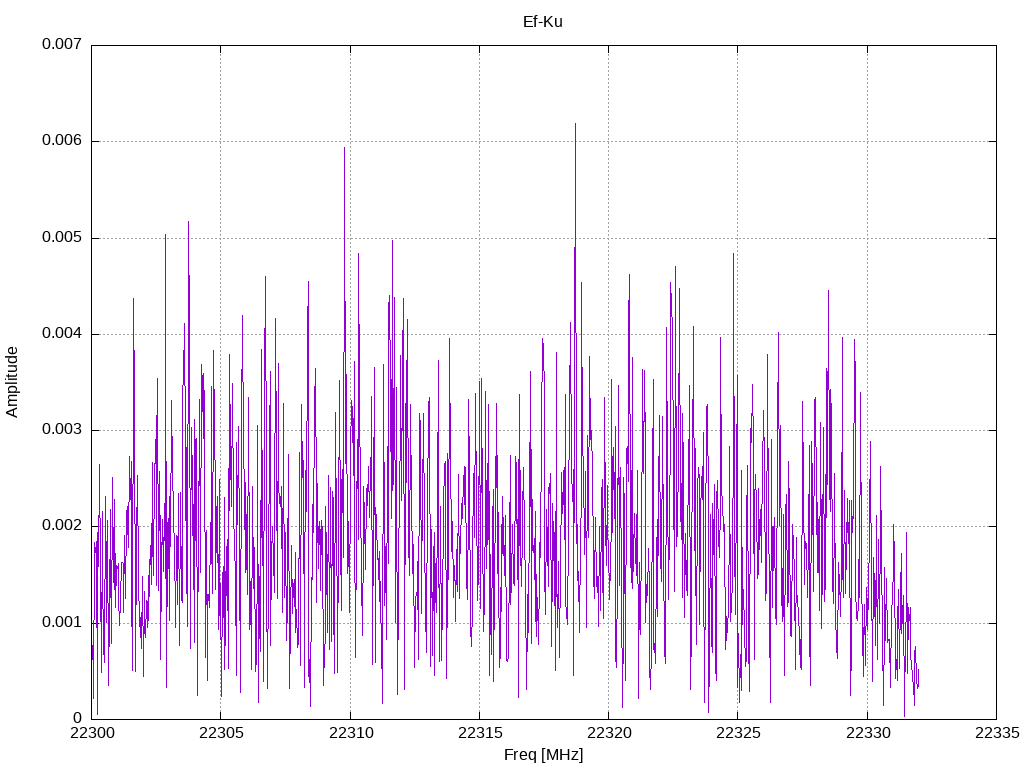Click the x-axis tick label 22335
Image resolution: width=1024 pixels, height=768 pixels.
tap(997, 733)
